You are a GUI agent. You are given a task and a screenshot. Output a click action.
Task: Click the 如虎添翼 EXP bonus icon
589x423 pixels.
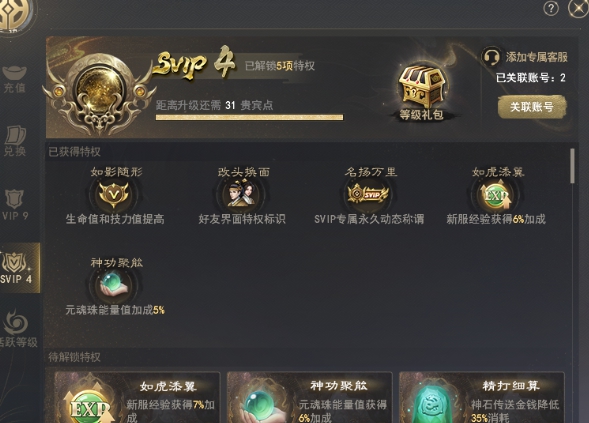[x=496, y=194]
